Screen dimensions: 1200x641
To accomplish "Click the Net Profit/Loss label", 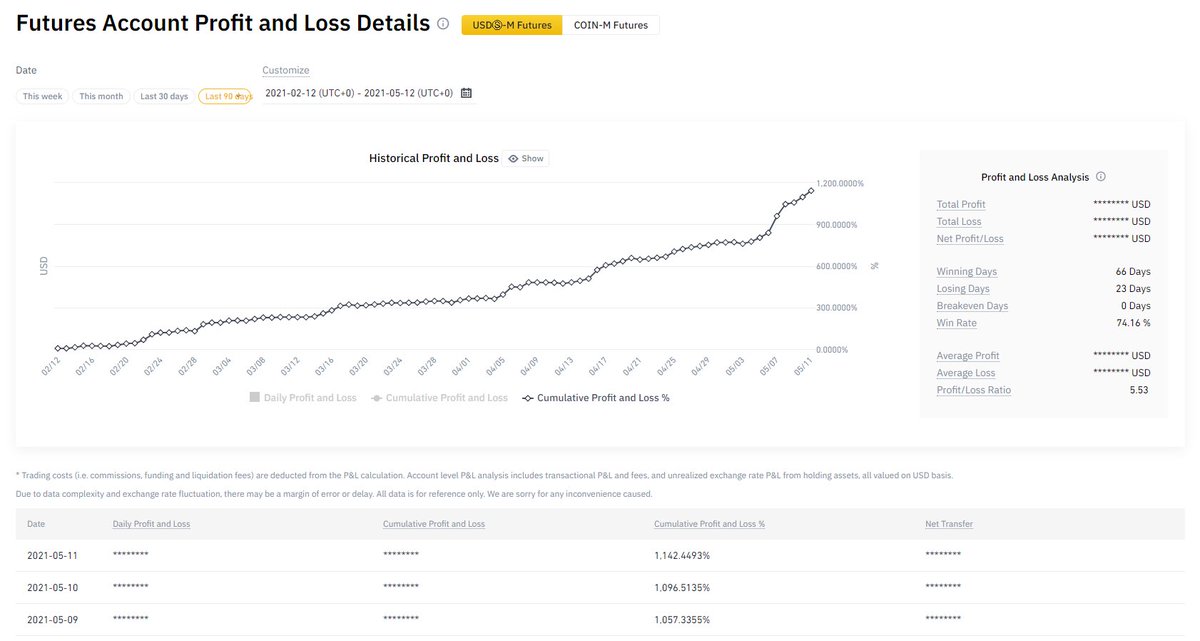I will click(x=970, y=238).
